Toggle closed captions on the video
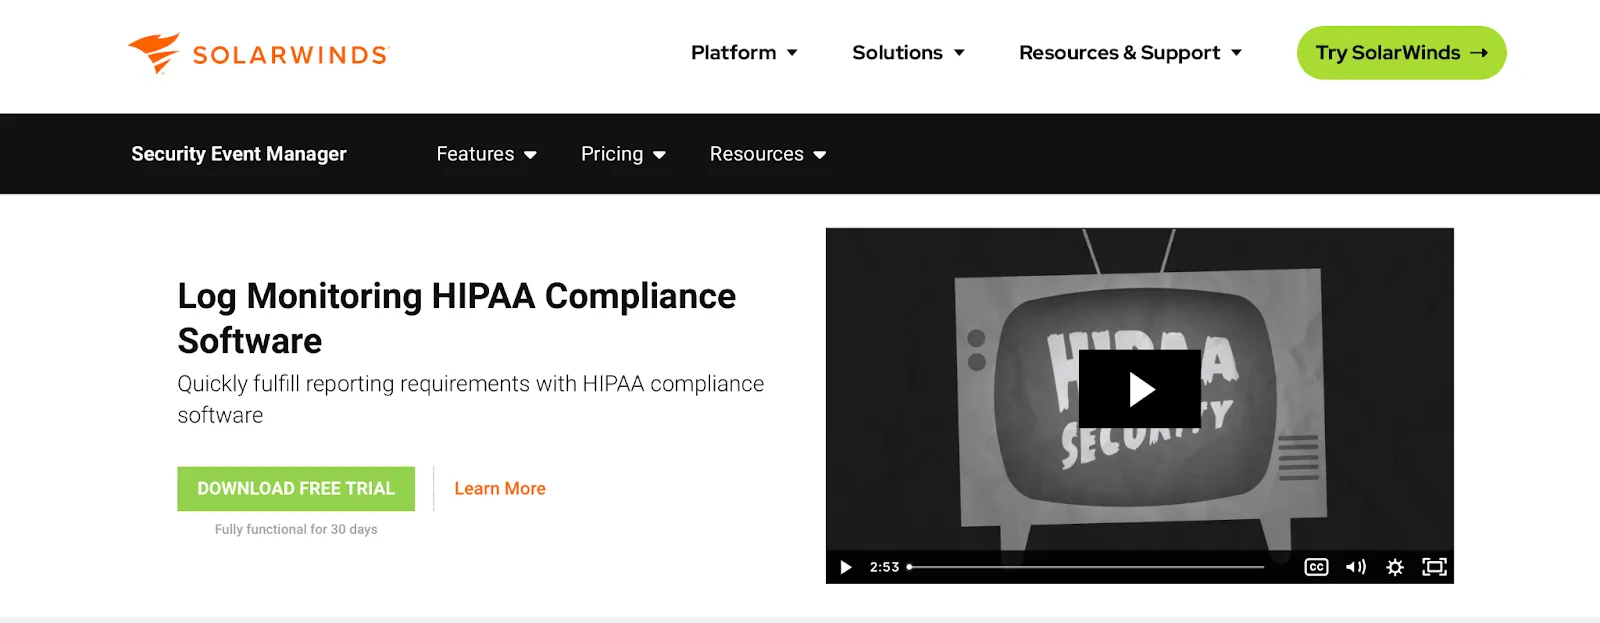1600x623 pixels. [1317, 567]
